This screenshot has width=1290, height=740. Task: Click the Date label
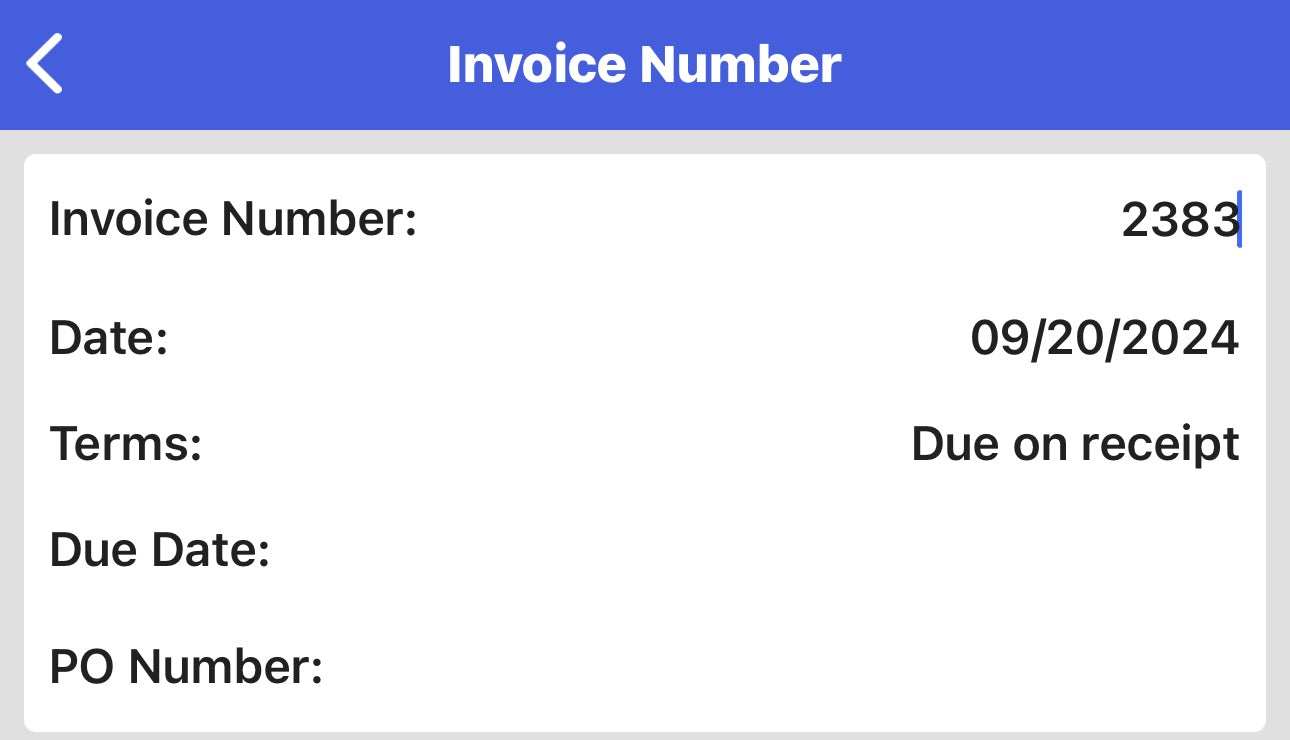[x=109, y=339]
